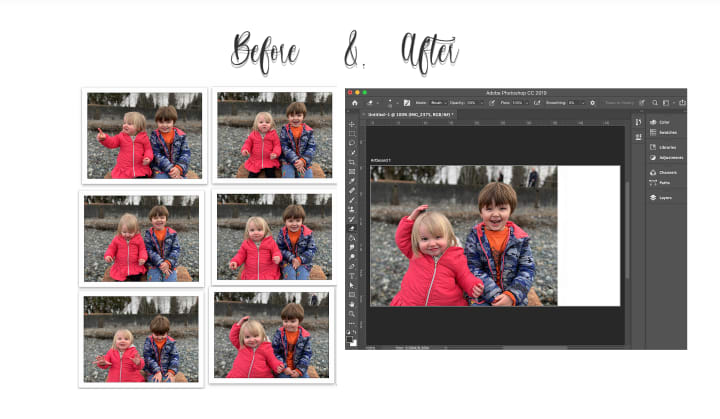Select the Move tool
Screen dimensions: 720x419
[352, 124]
